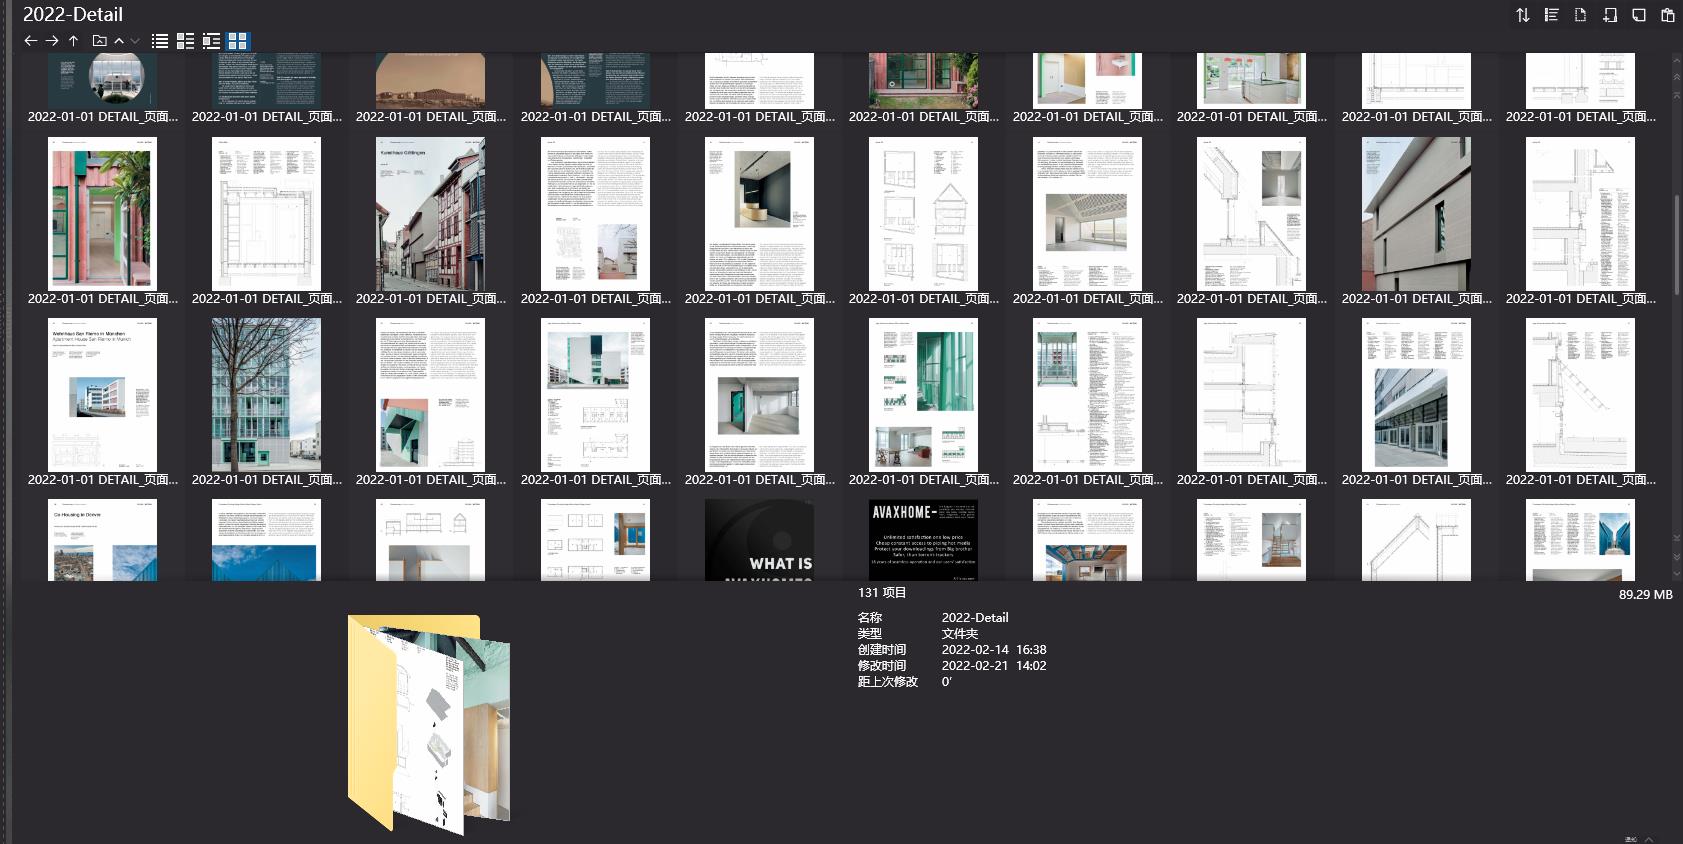Click the 2022-Detail folder title
Screen dimensions: 1683x844
pos(73,14)
